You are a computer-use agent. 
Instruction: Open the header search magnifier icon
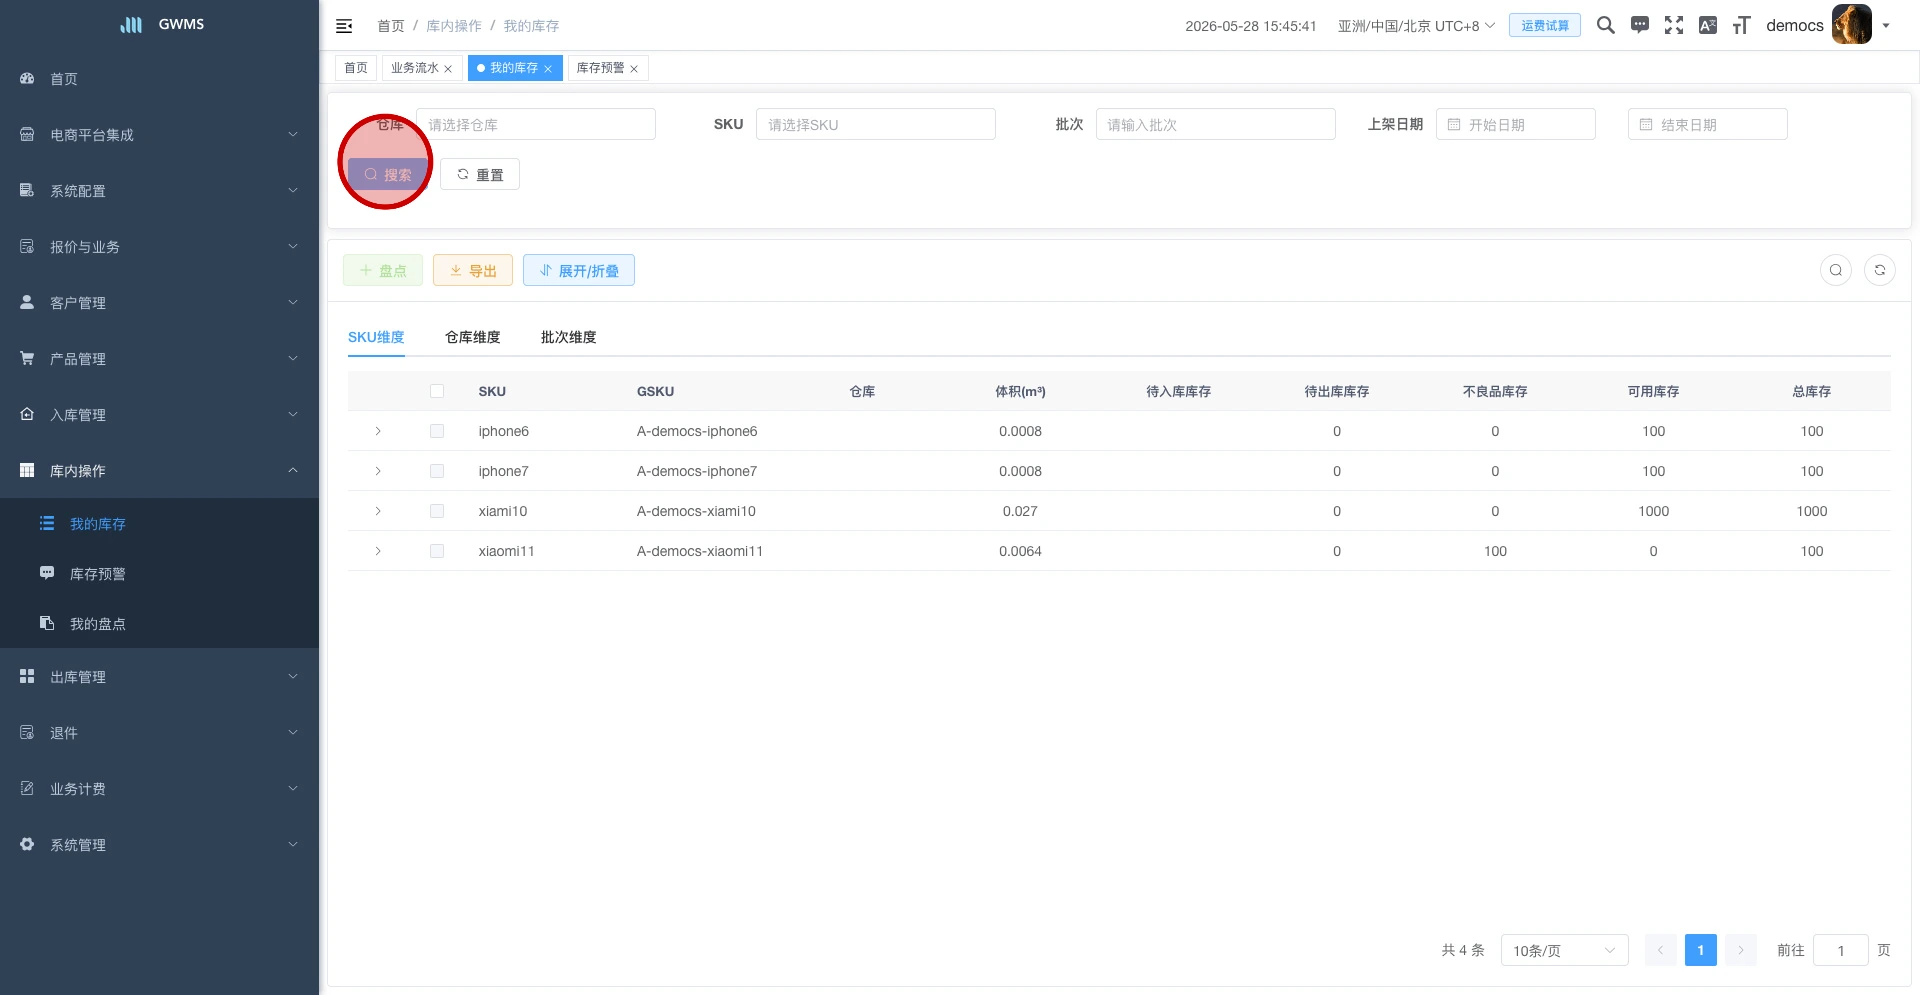tap(1606, 25)
